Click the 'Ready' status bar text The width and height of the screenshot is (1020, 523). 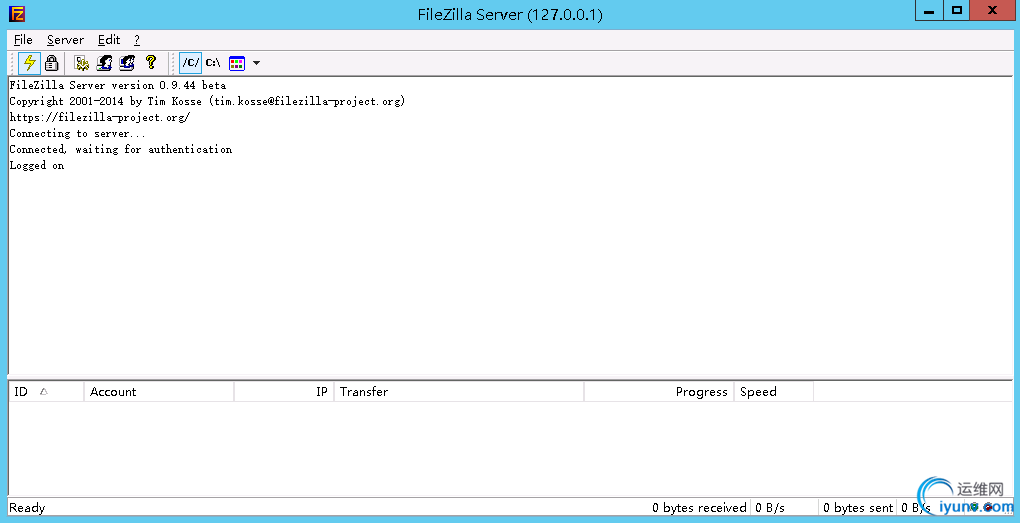click(x=27, y=507)
